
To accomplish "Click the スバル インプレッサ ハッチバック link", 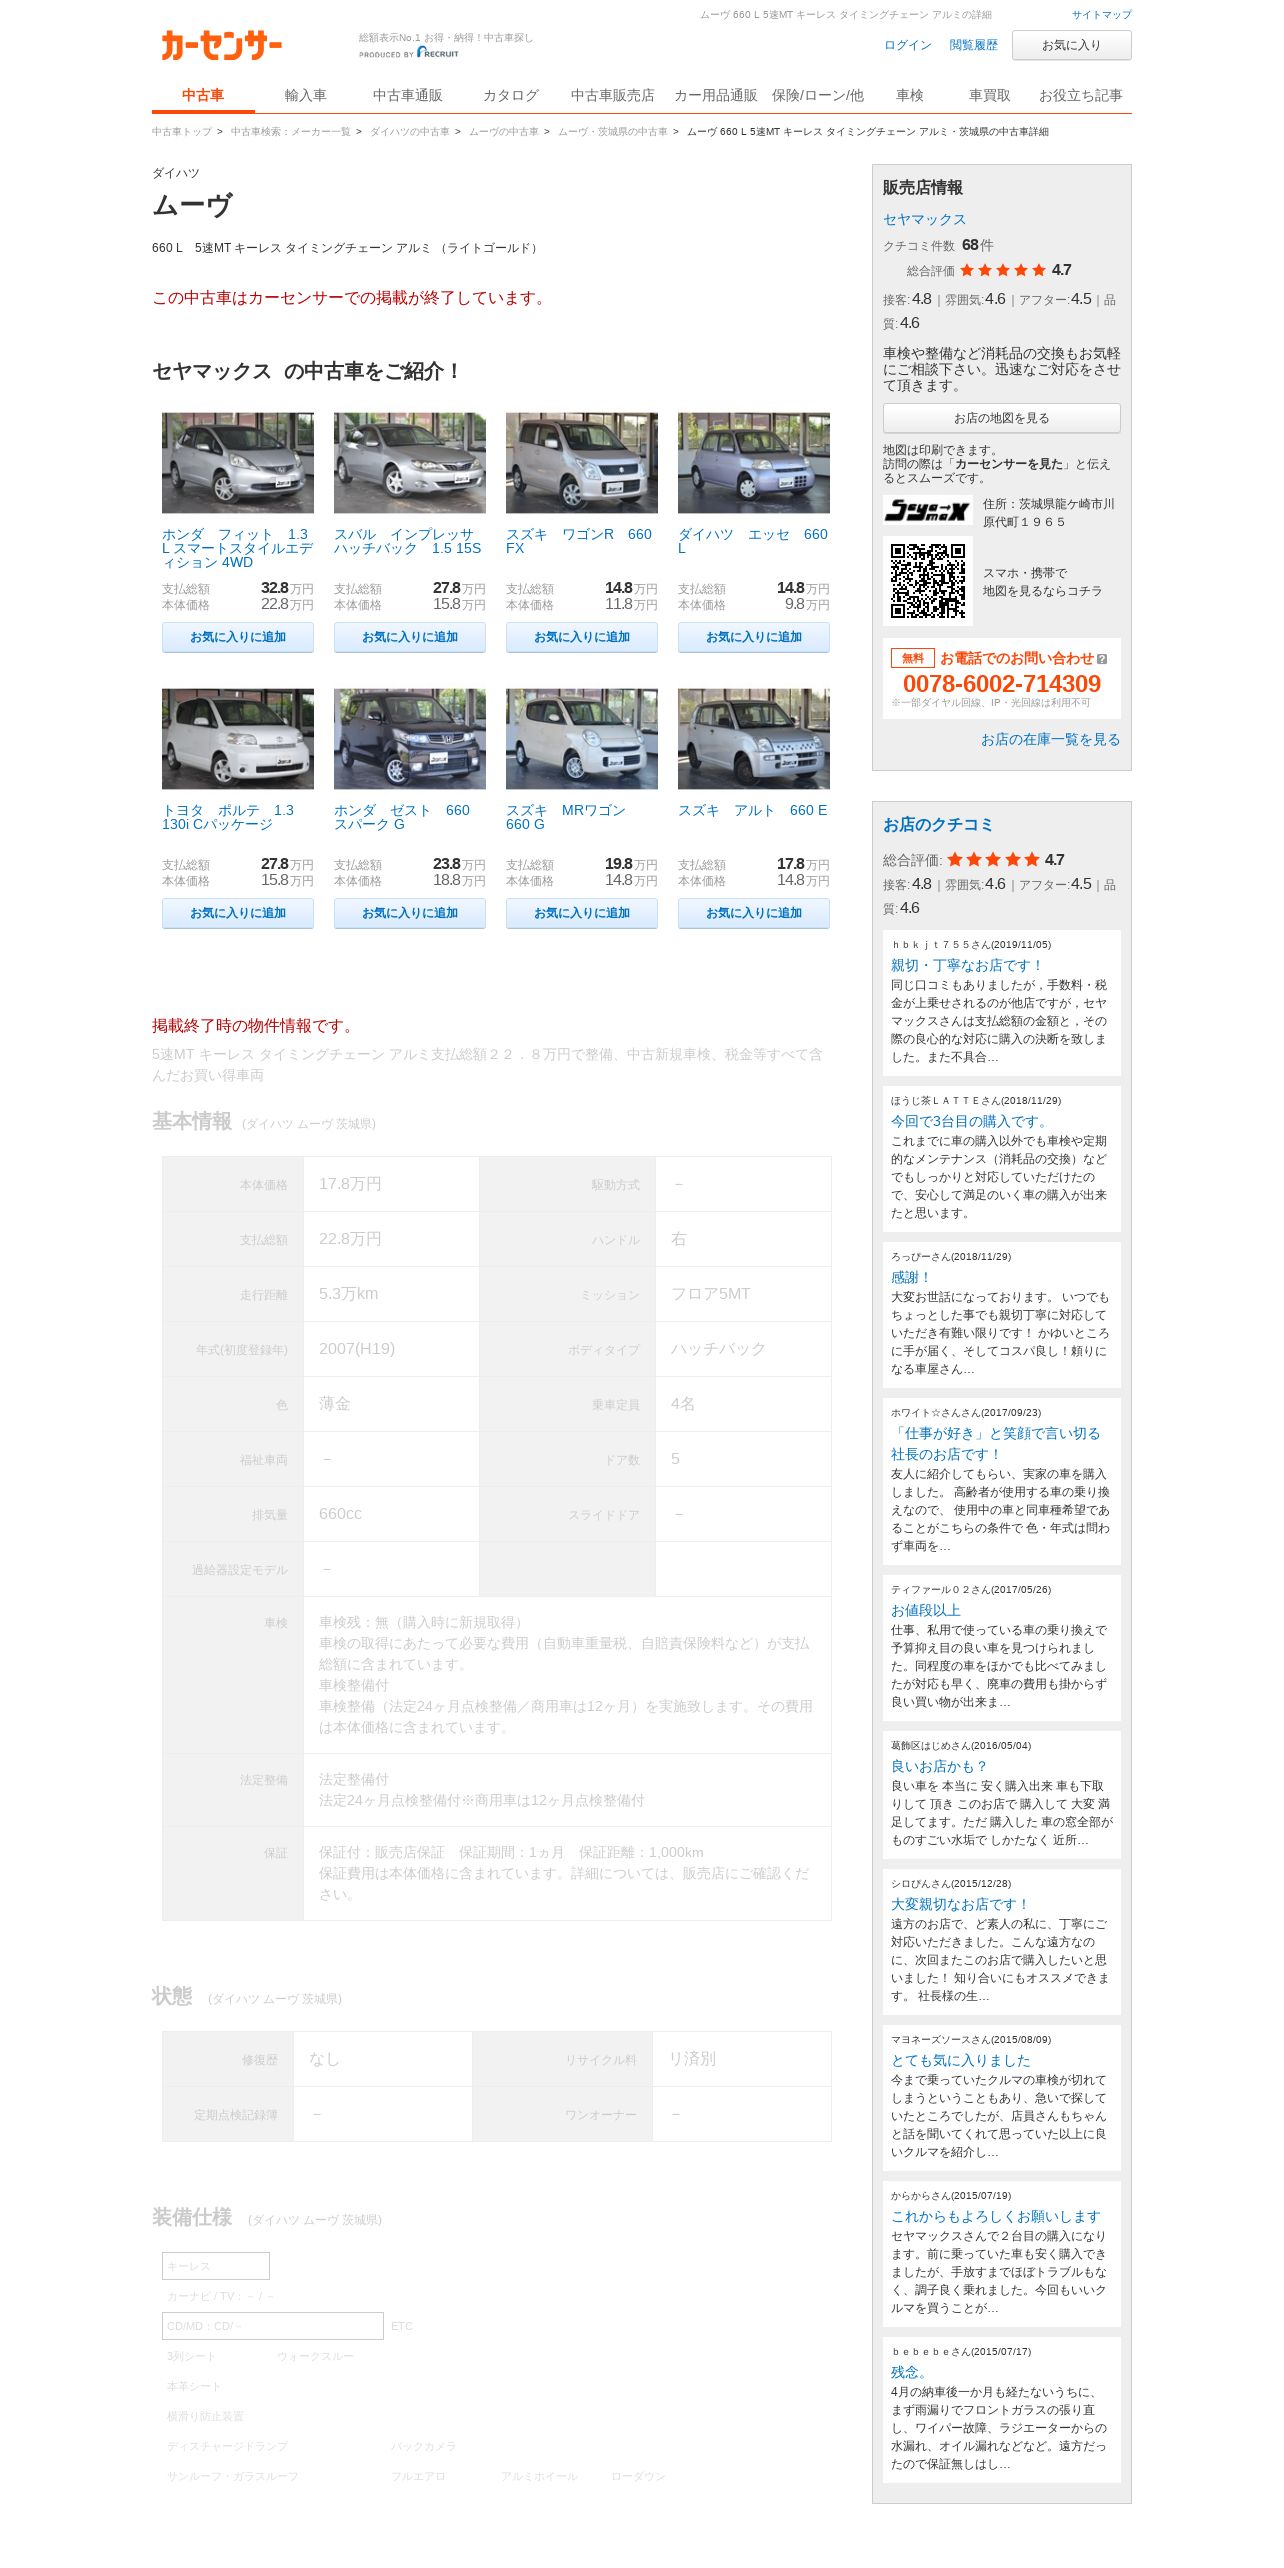I will (408, 541).
